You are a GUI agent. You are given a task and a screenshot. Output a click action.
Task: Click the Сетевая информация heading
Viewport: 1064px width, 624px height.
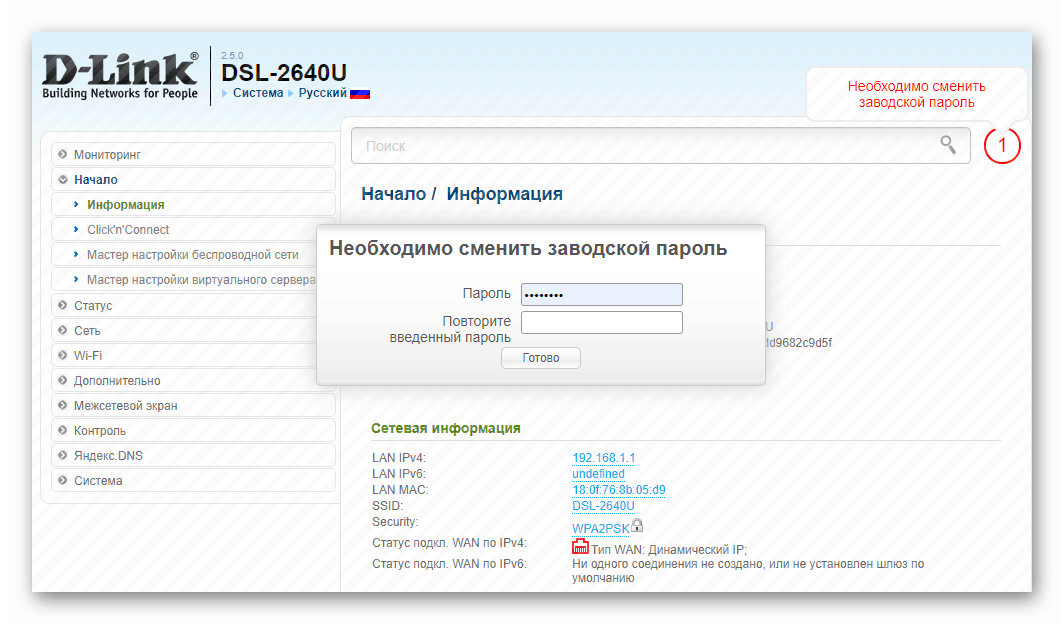[x=446, y=429]
